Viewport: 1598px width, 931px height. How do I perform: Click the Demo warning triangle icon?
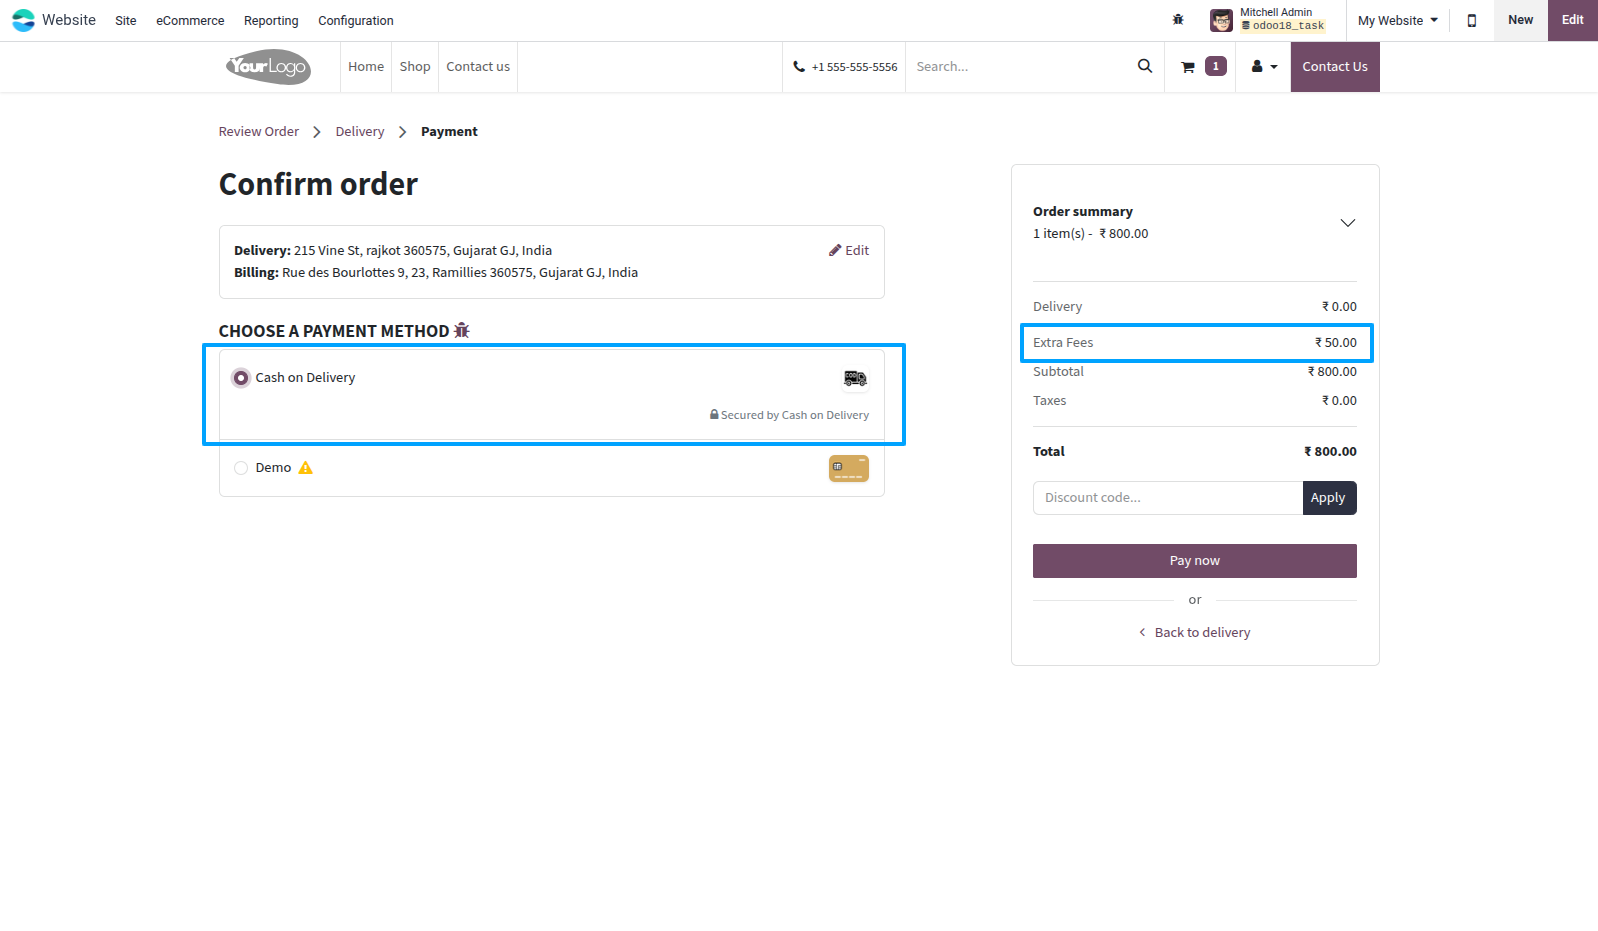pyautogui.click(x=306, y=467)
